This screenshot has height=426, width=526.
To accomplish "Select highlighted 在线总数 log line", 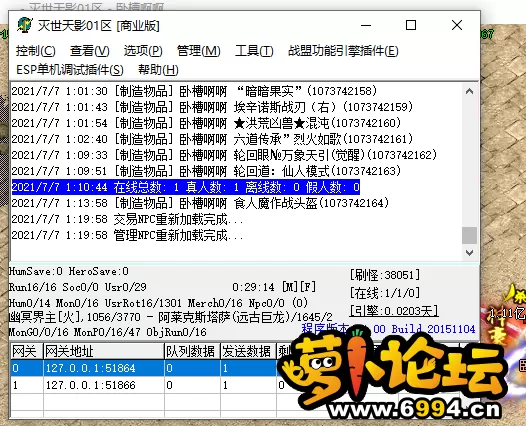I will pyautogui.click(x=186, y=187).
